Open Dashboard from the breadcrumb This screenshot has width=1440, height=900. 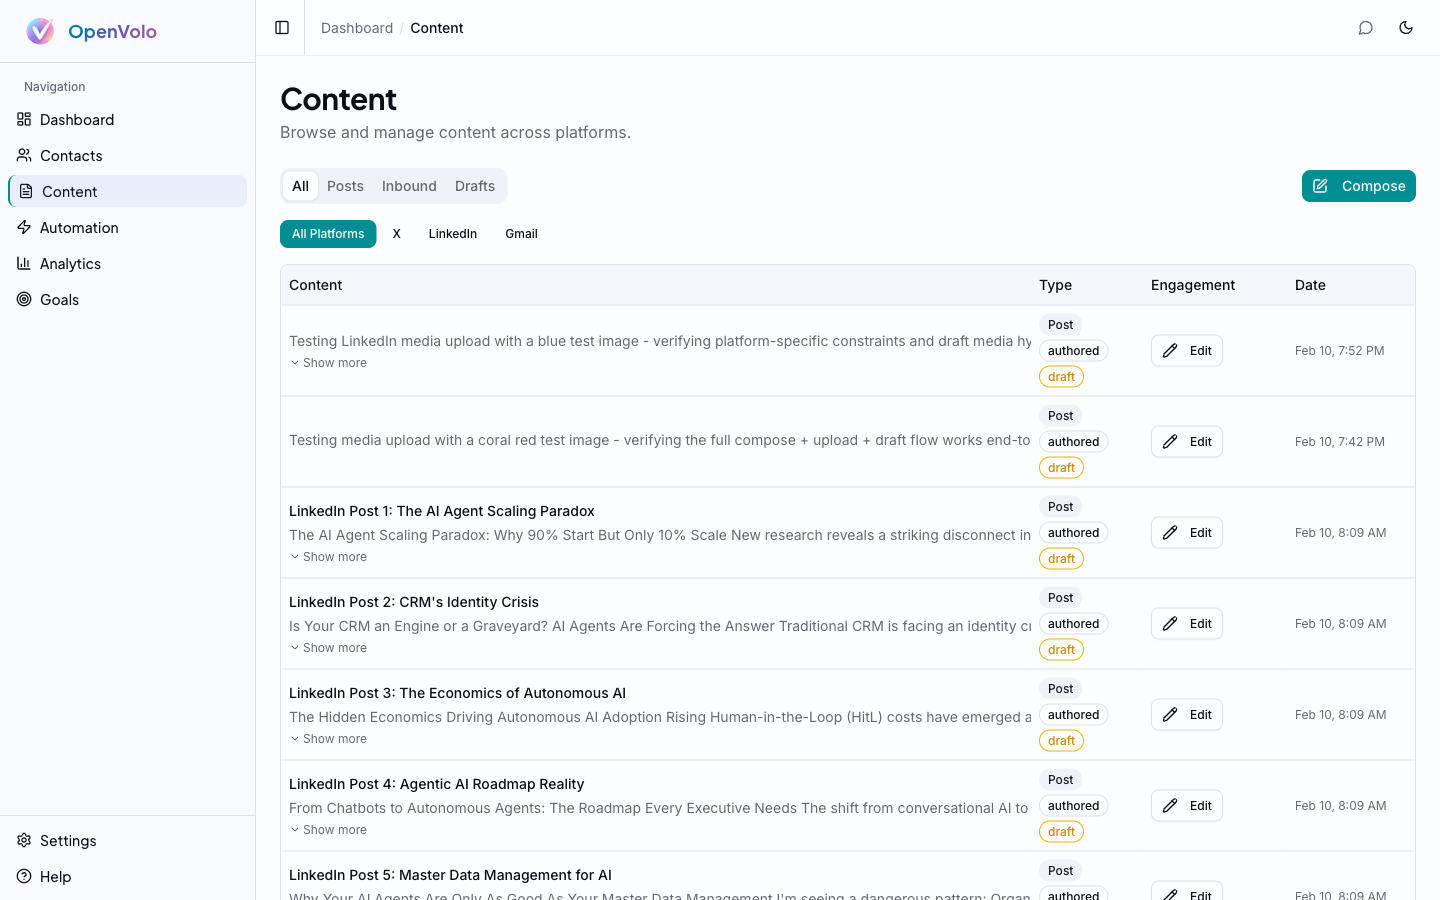click(356, 27)
